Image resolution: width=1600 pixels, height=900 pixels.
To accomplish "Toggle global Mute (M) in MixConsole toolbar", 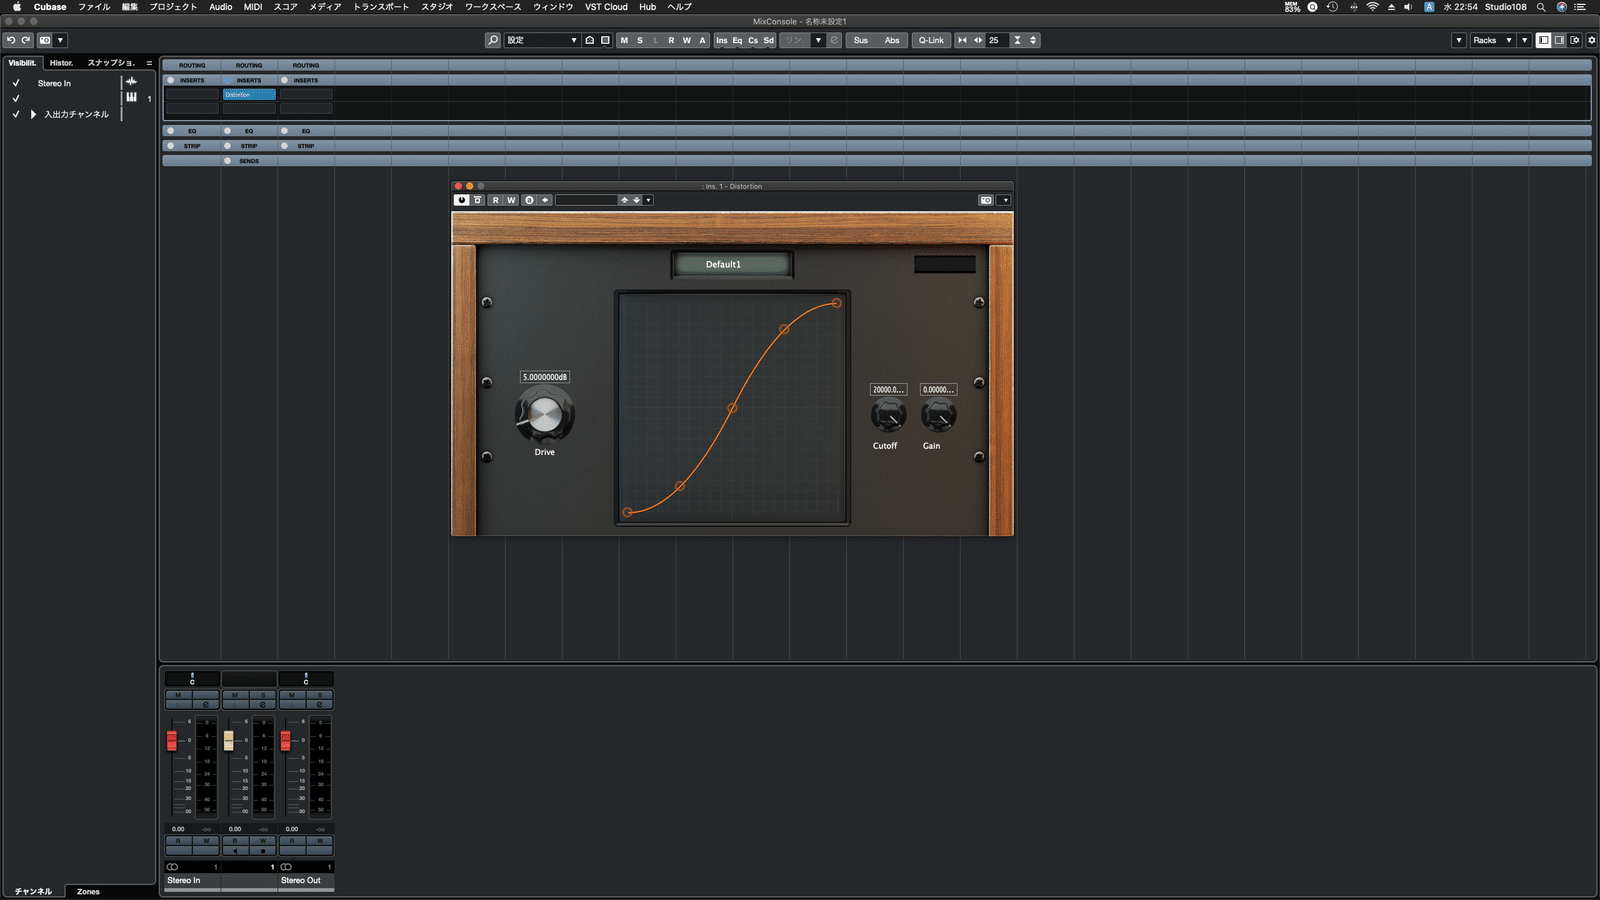I will (x=624, y=40).
